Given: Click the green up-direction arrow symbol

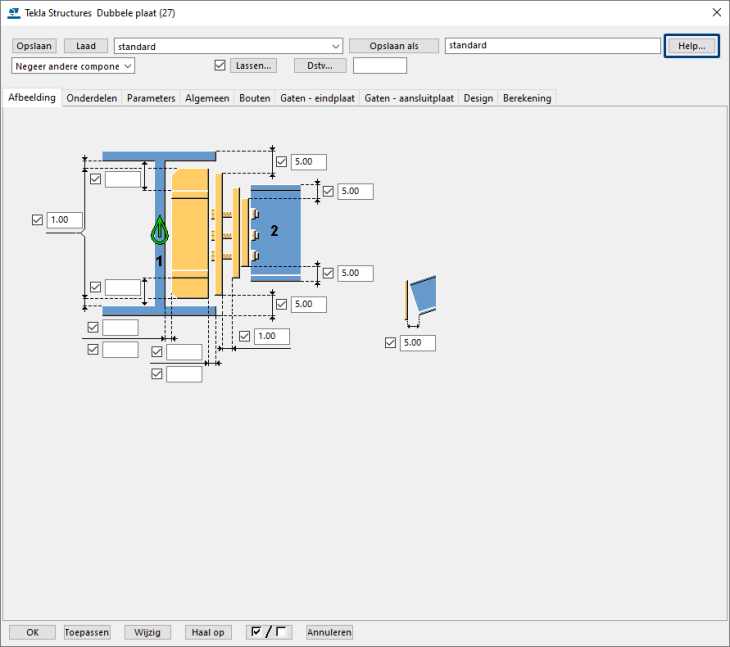Looking at the screenshot, I should point(158,231).
